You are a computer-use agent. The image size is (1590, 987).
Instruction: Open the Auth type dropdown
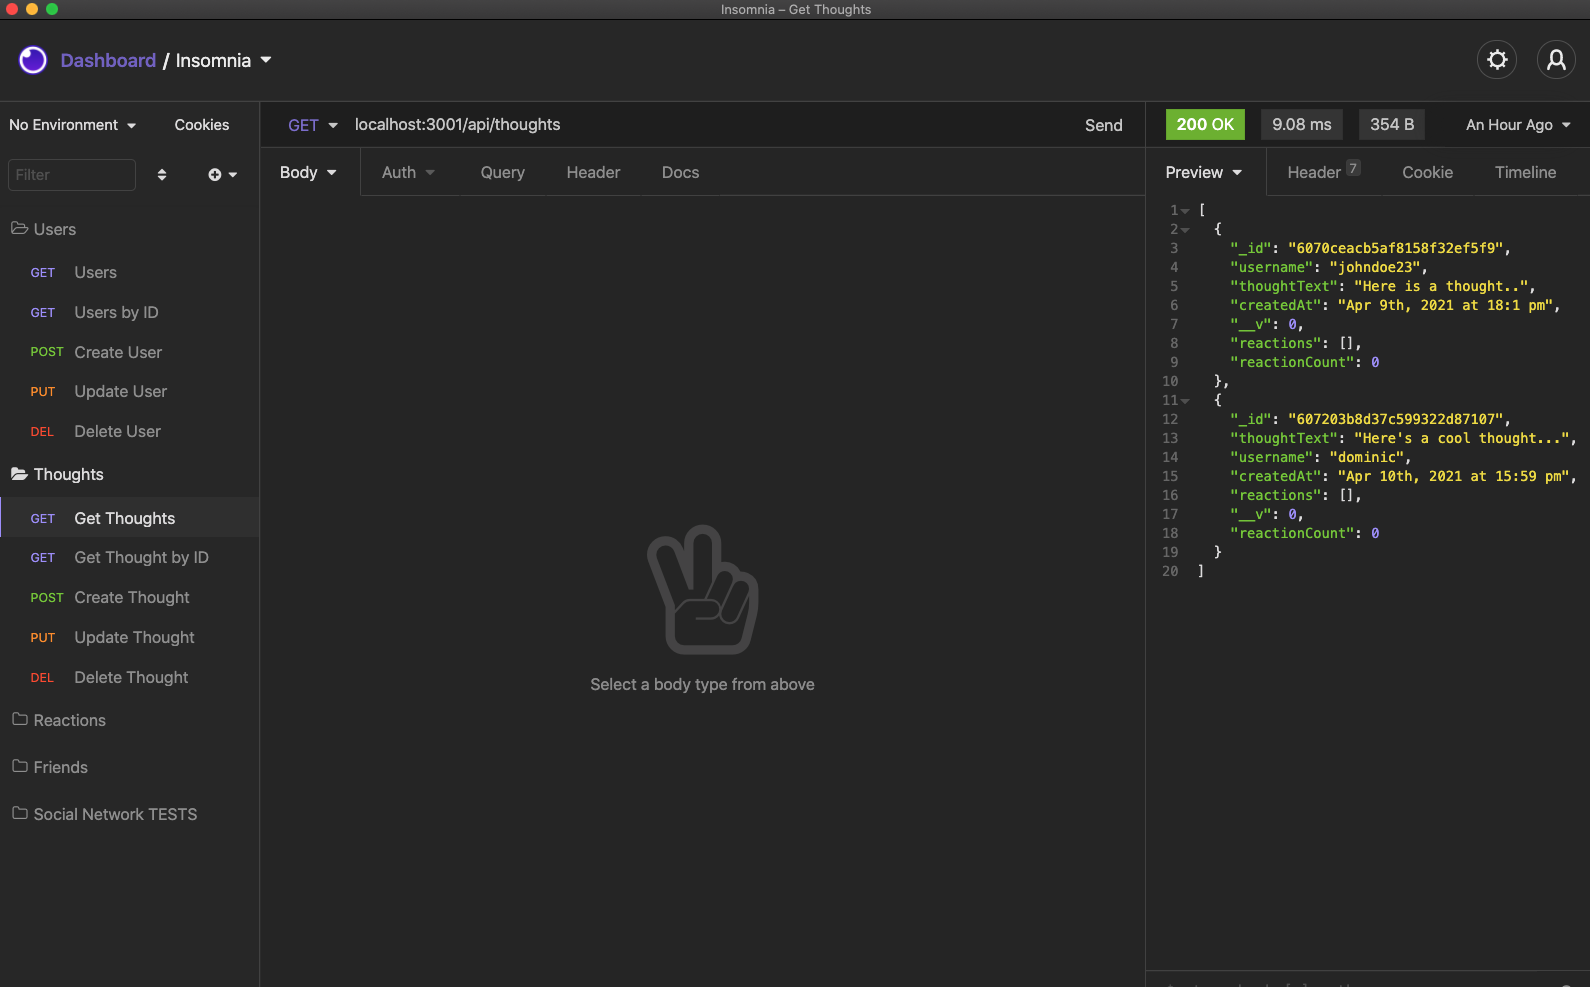pos(408,172)
